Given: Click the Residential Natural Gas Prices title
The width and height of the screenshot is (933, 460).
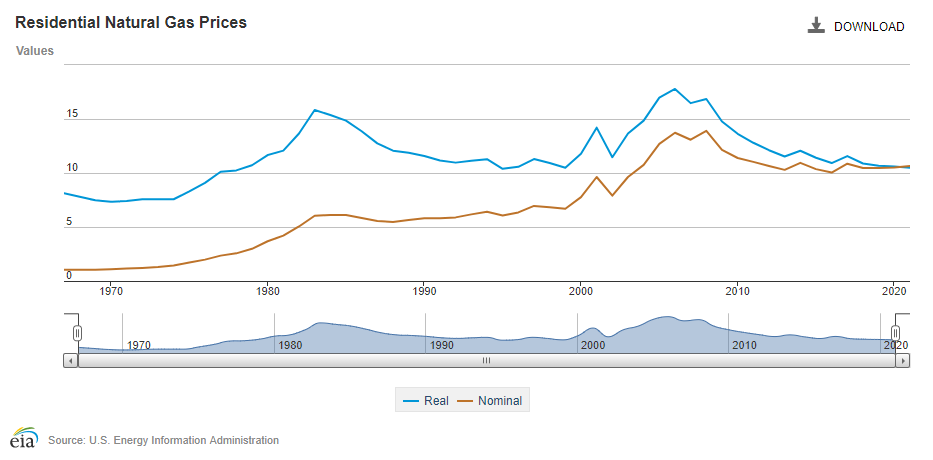Looking at the screenshot, I should point(131,22).
